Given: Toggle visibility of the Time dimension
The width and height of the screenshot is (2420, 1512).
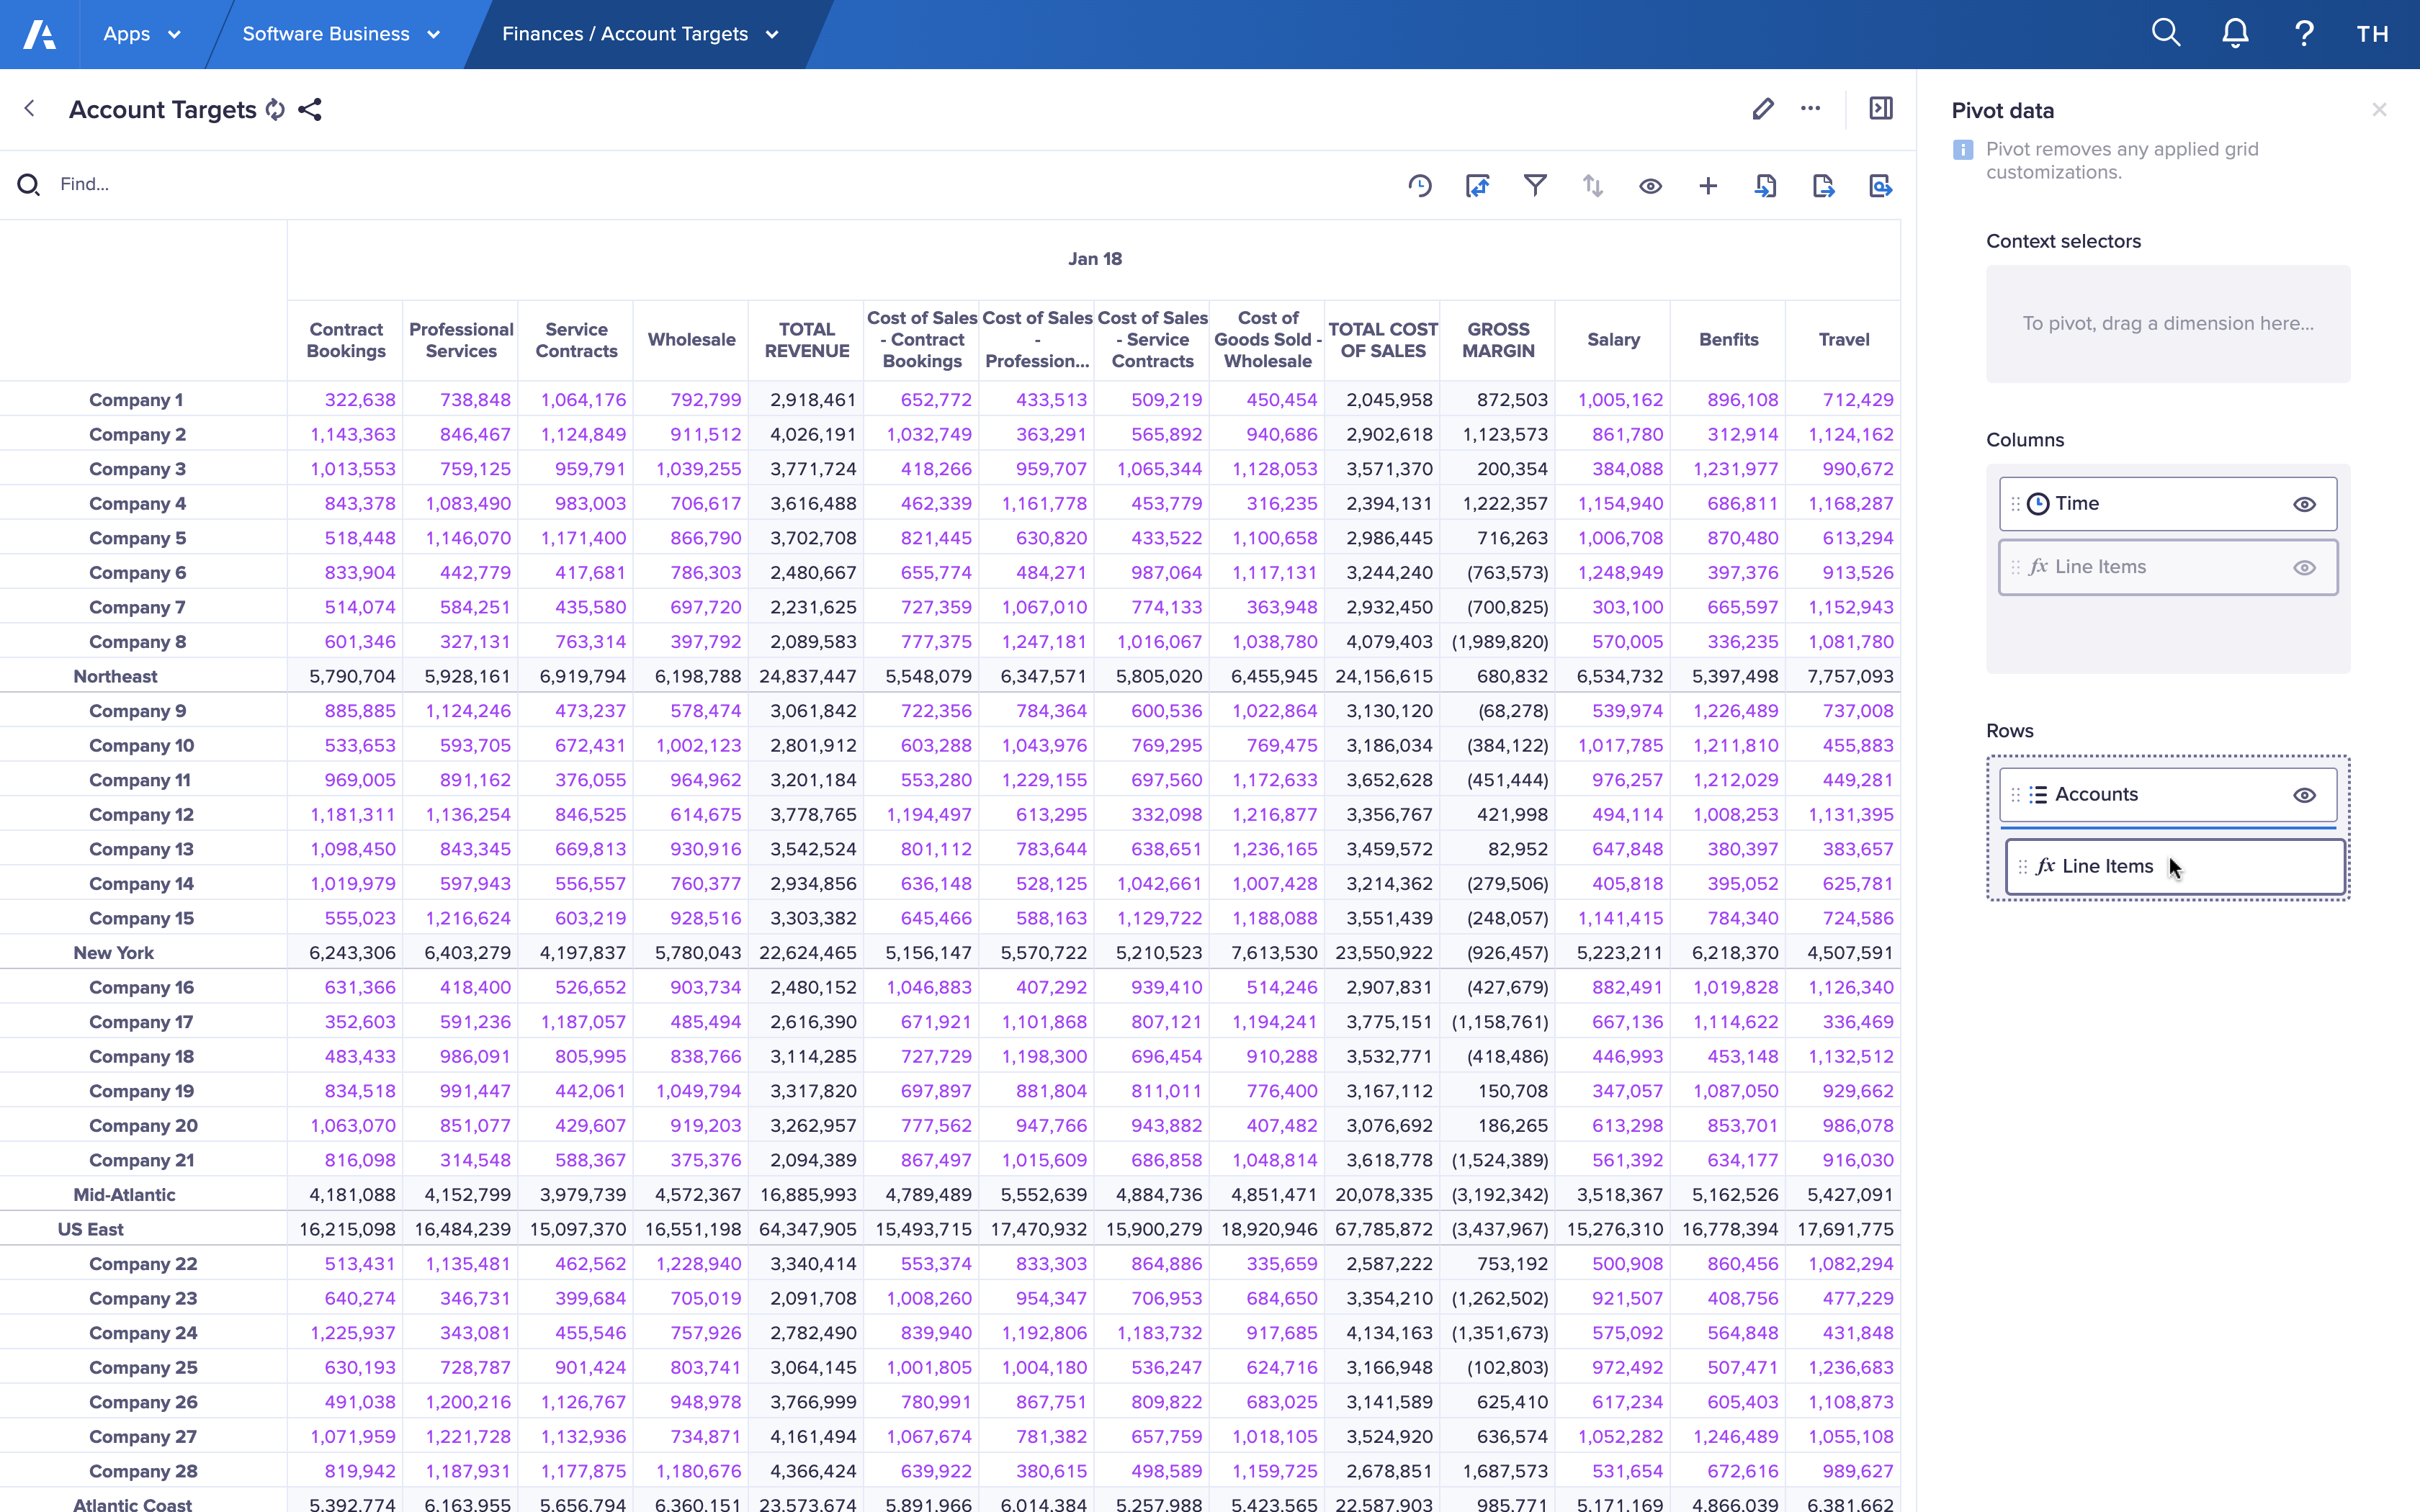Looking at the screenshot, I should click(x=2305, y=503).
